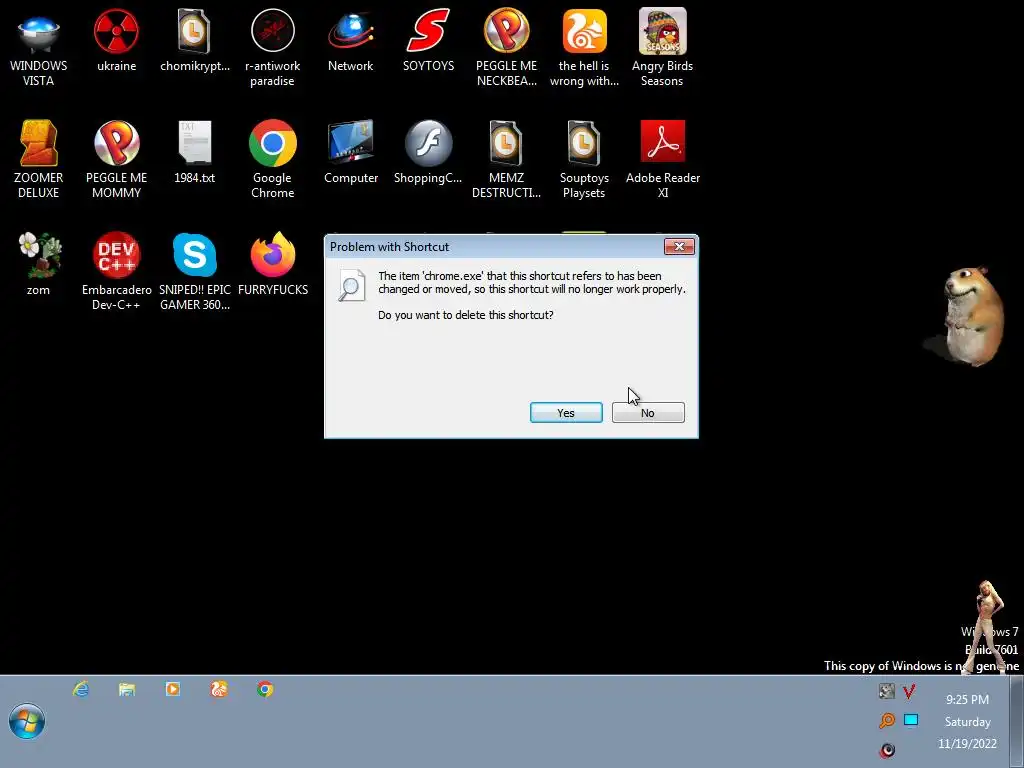This screenshot has width=1024, height=768.
Task: Select the ukraine radiation icon
Action: 116,40
